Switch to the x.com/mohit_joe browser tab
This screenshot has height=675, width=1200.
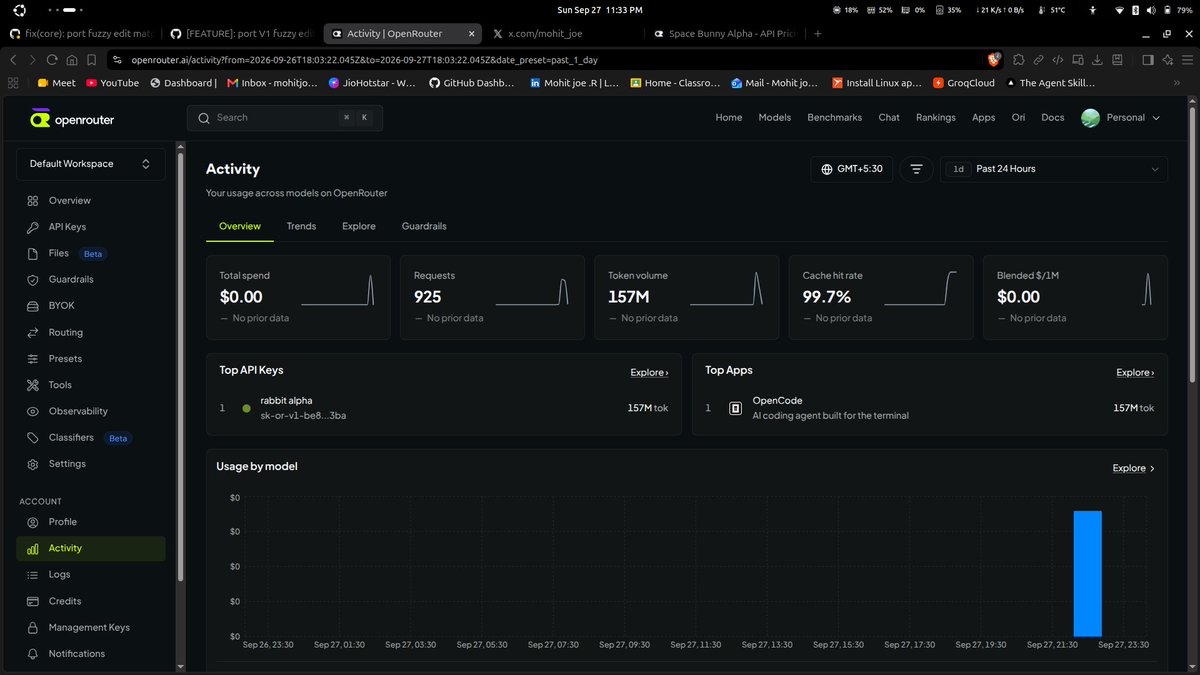[563, 33]
